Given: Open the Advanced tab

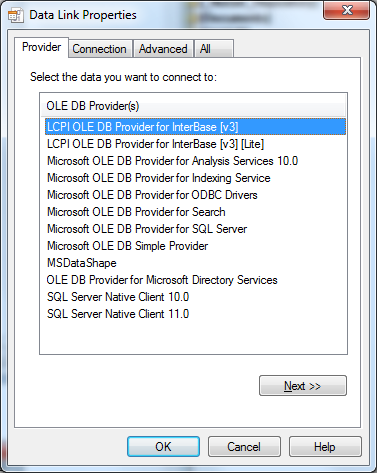Looking at the screenshot, I should (x=163, y=49).
